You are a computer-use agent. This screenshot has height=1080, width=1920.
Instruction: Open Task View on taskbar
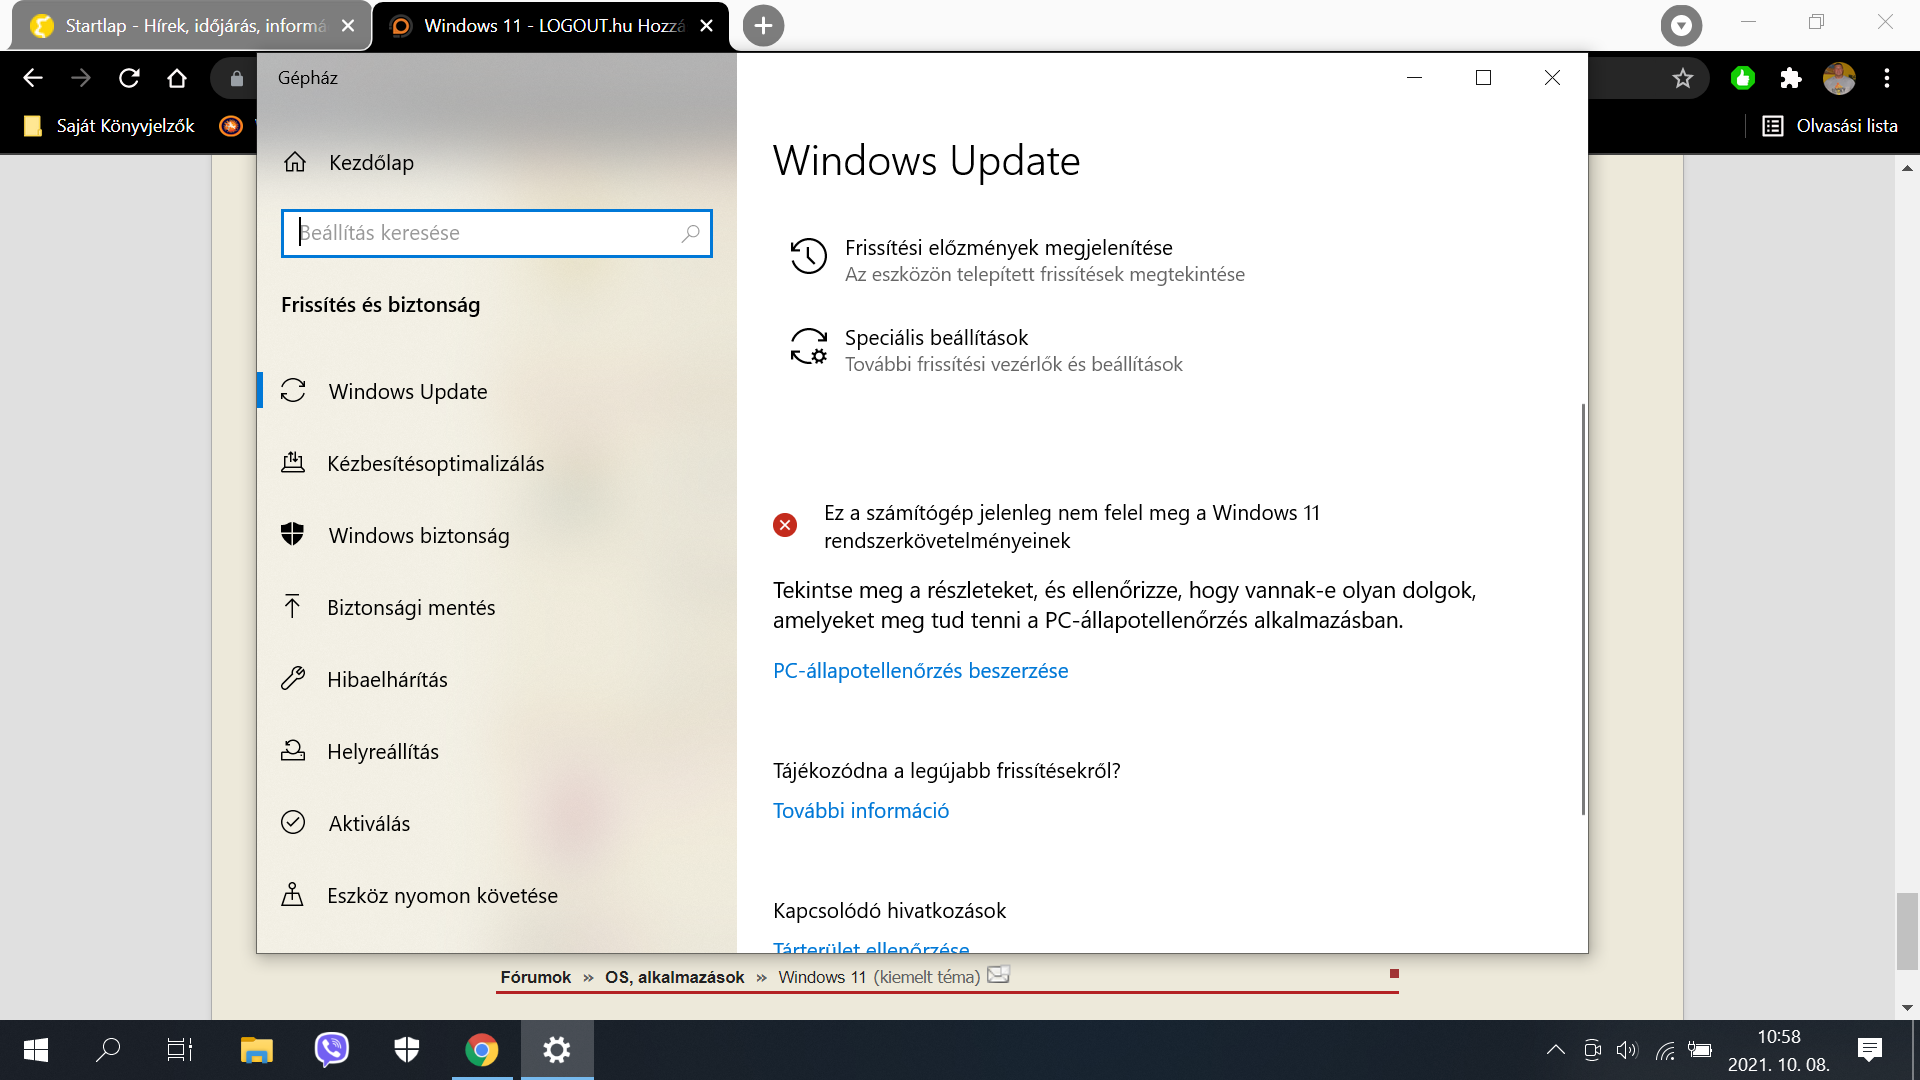[180, 1050]
